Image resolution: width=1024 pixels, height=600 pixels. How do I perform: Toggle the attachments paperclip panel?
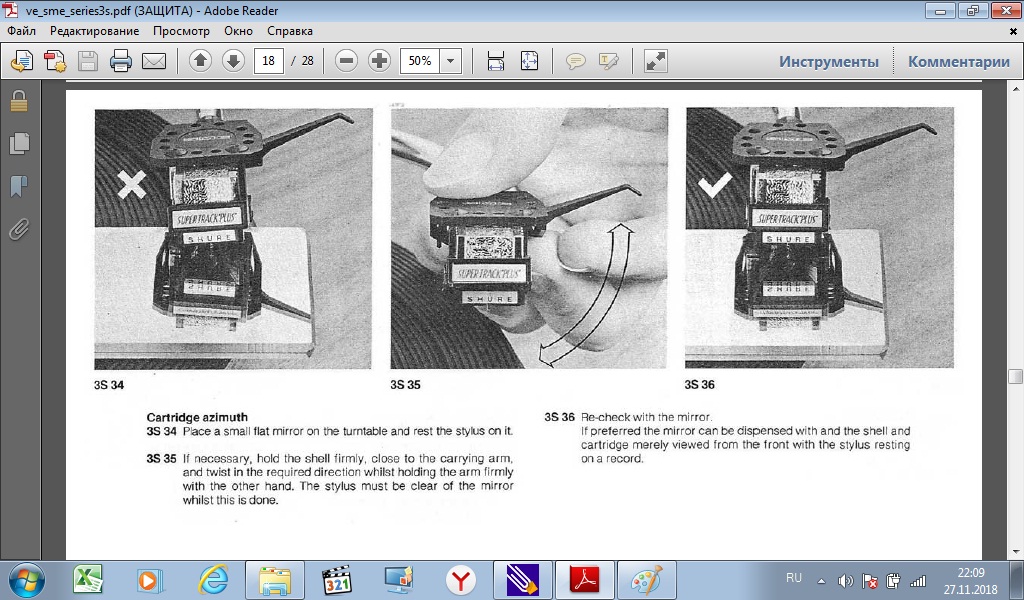18,230
